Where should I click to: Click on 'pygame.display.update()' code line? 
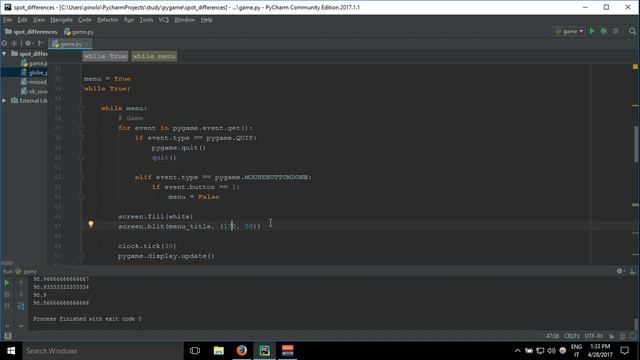pos(166,256)
